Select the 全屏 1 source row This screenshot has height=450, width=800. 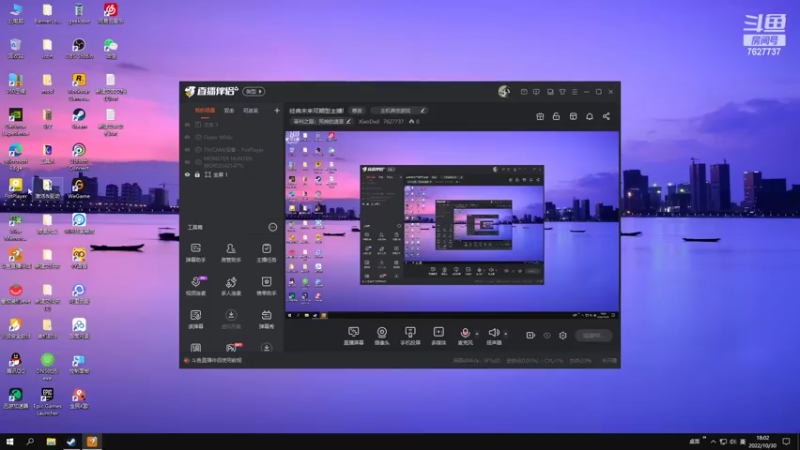click(231, 174)
